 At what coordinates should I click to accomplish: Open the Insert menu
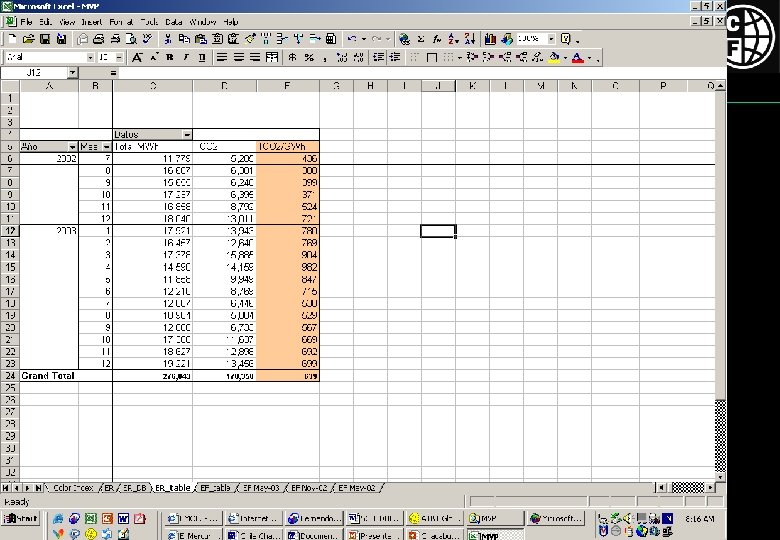[92, 22]
